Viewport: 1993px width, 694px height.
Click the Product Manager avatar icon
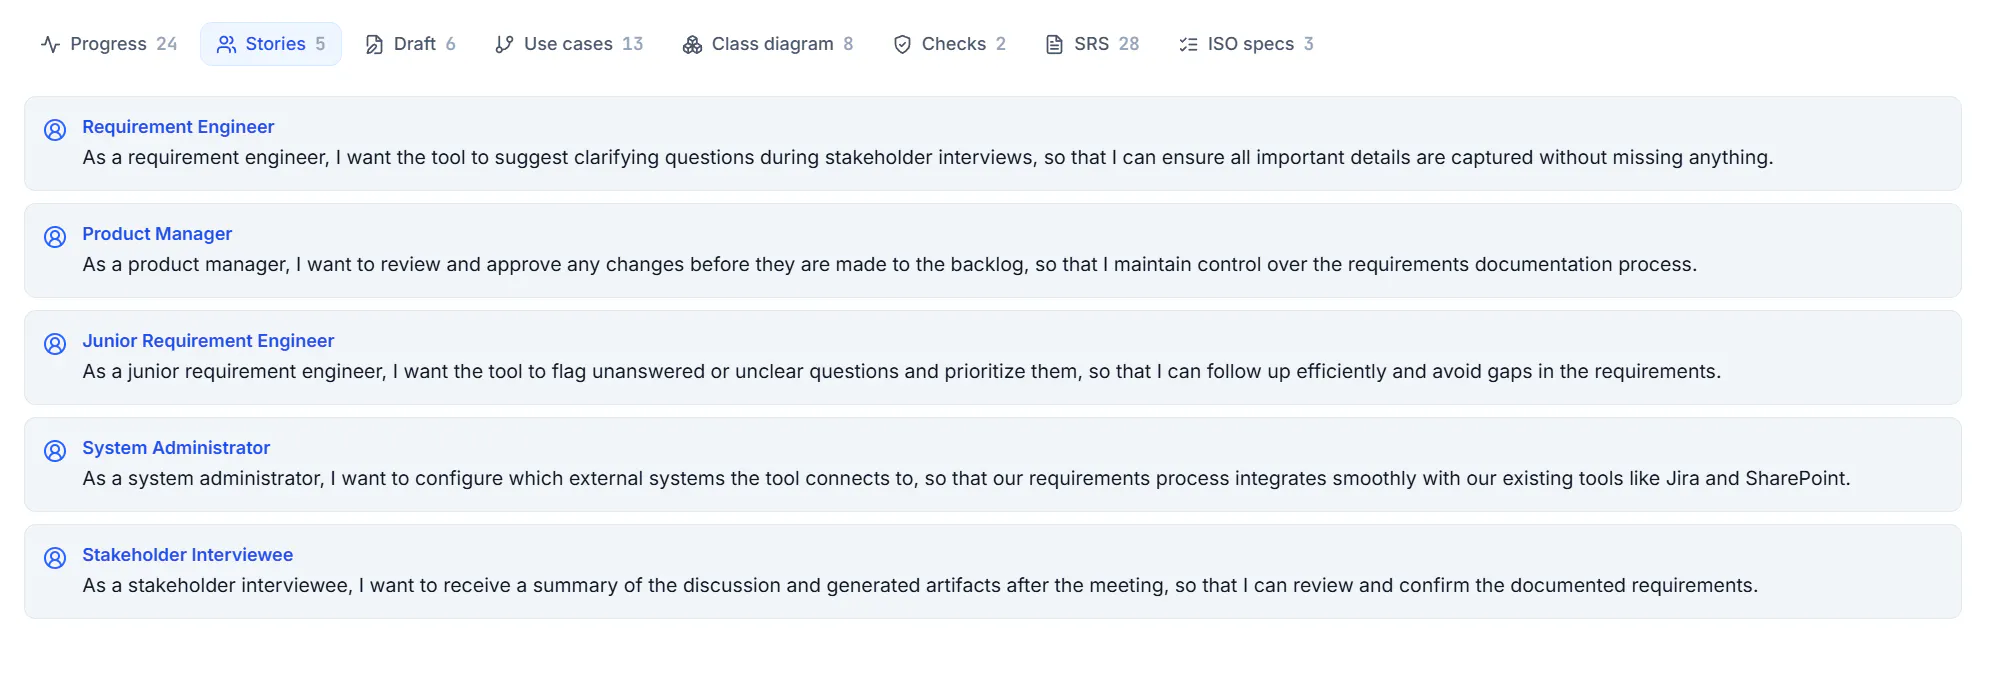(x=55, y=237)
